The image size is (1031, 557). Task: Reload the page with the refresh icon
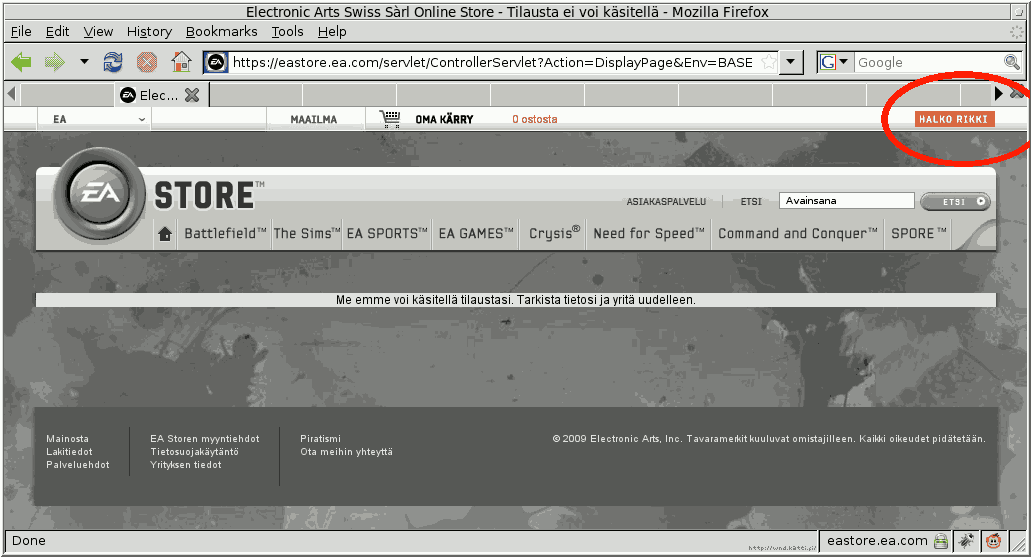[113, 62]
